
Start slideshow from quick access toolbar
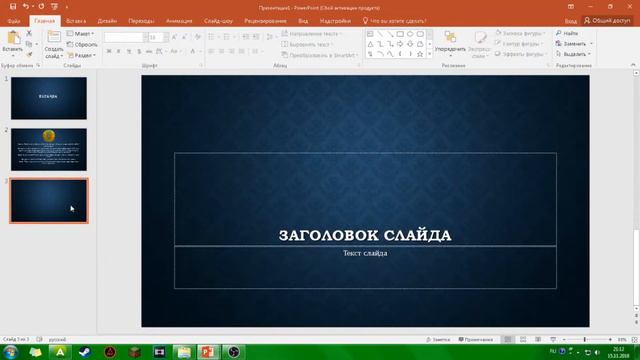pyautogui.click(x=54, y=7)
